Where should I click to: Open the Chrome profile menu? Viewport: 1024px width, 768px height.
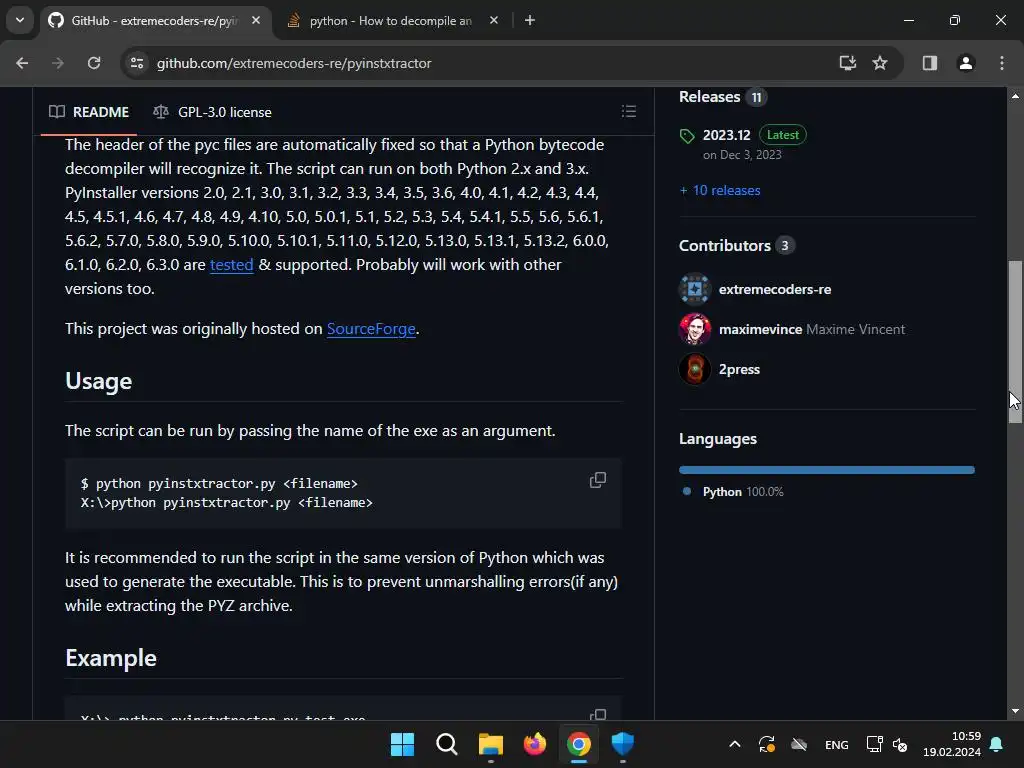pos(966,63)
